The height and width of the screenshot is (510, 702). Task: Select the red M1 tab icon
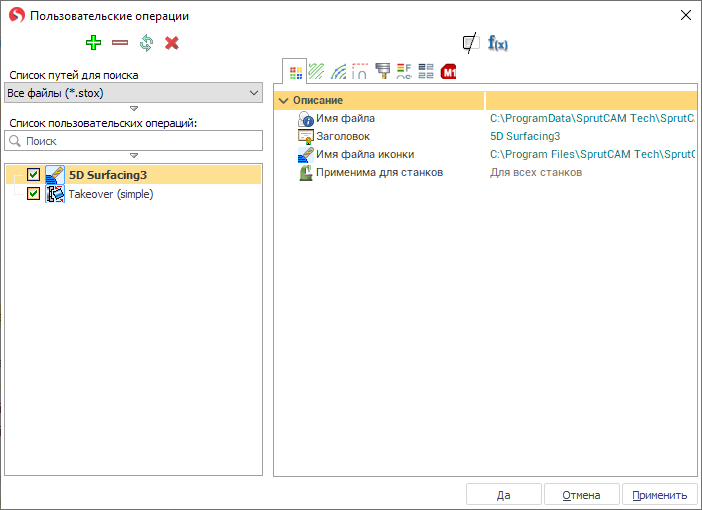point(449,71)
